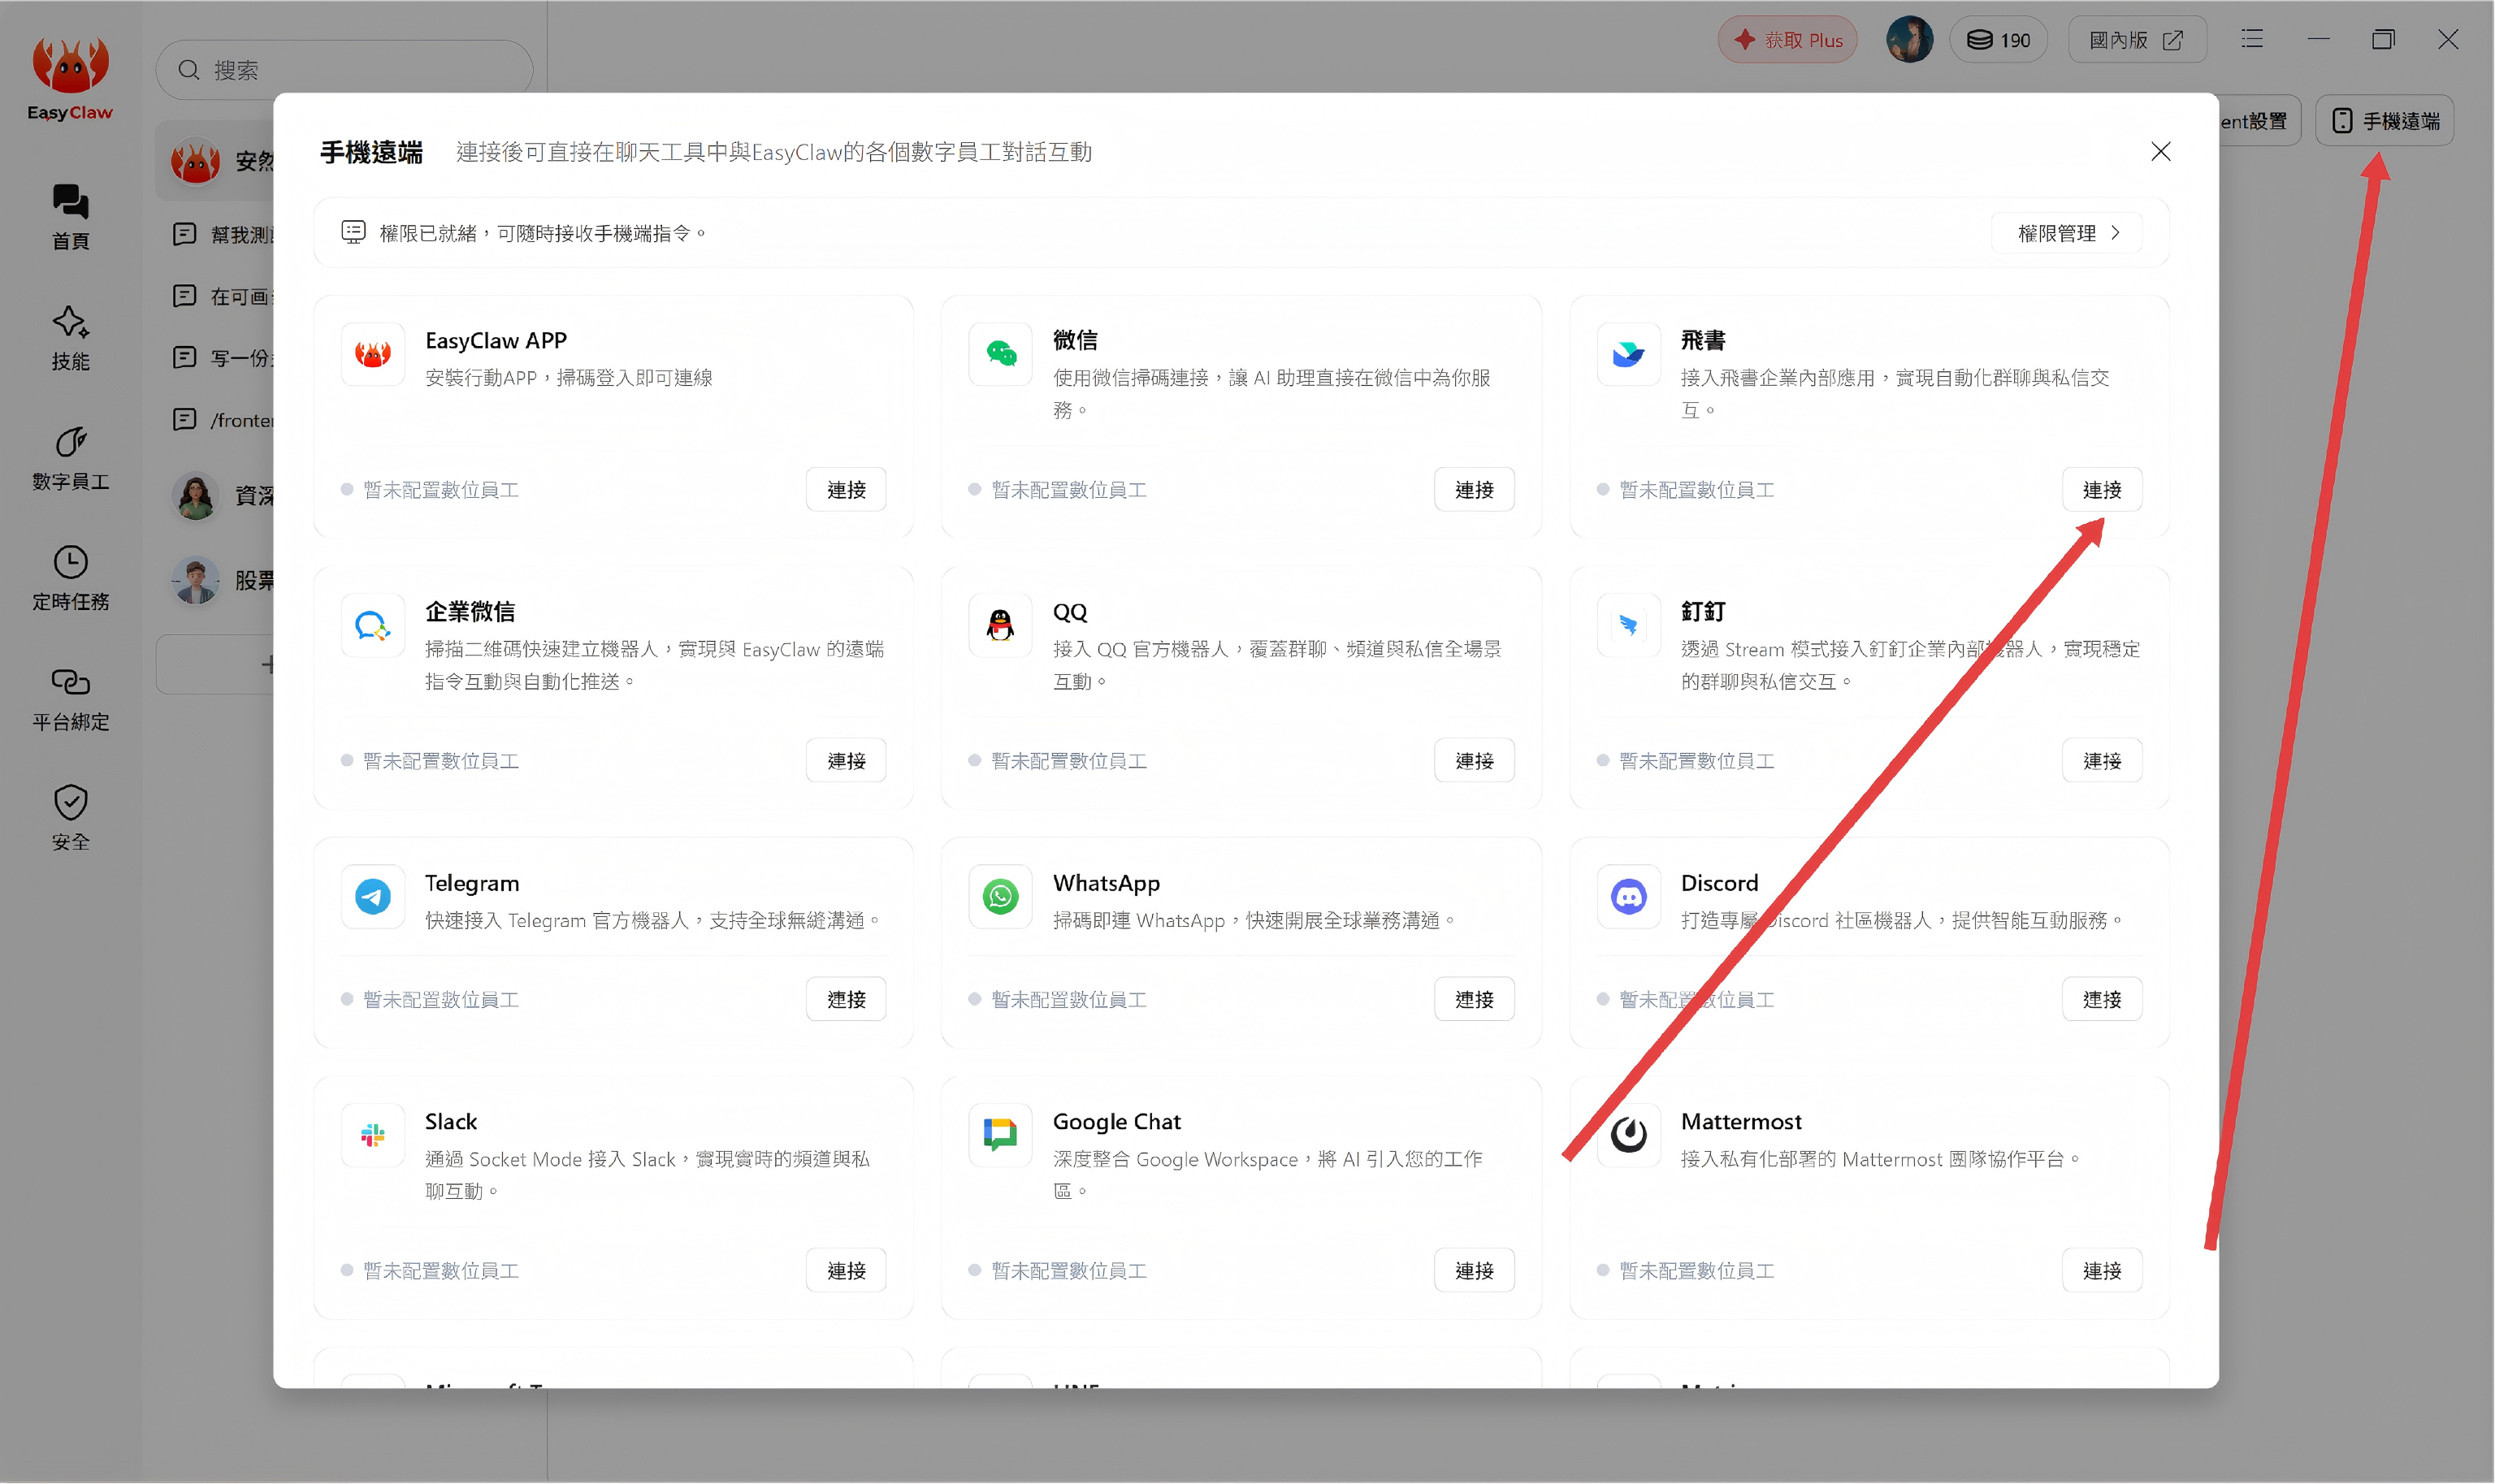2495x1484 pixels.
Task: Open 安全 security in the sidebar
Action: 70,818
